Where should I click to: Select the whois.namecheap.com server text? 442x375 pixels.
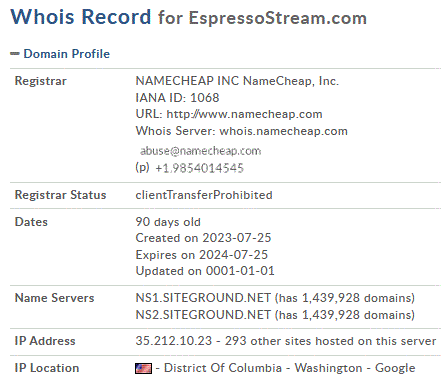point(283,131)
